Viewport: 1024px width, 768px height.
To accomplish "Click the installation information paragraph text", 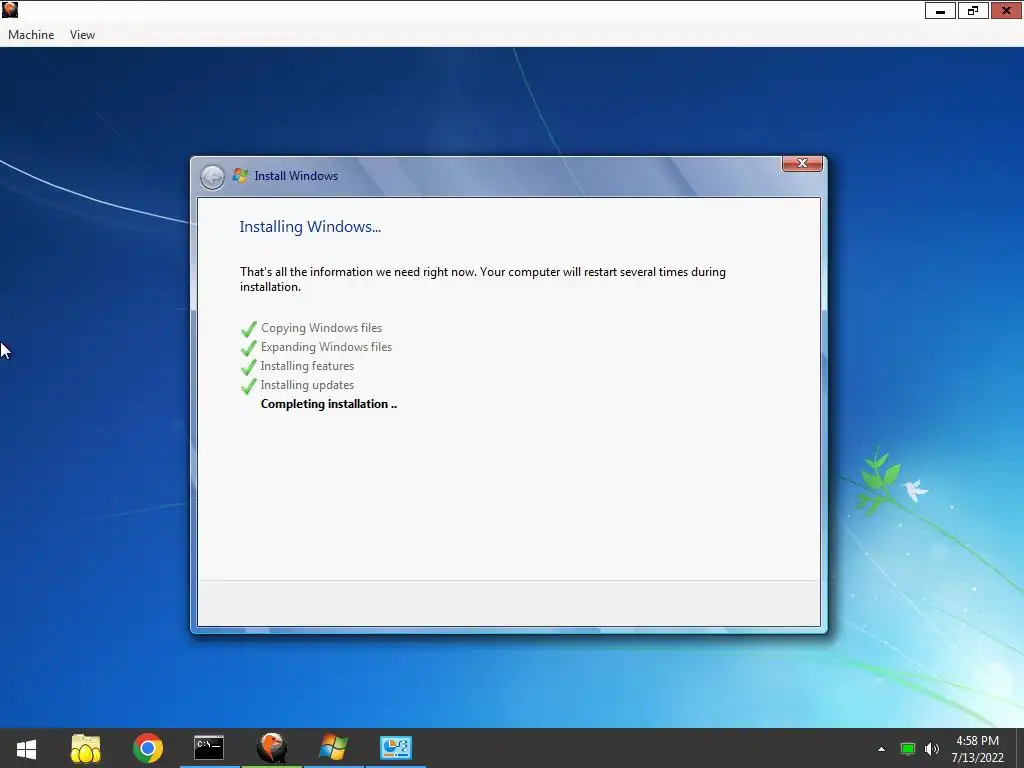I will click(483, 279).
